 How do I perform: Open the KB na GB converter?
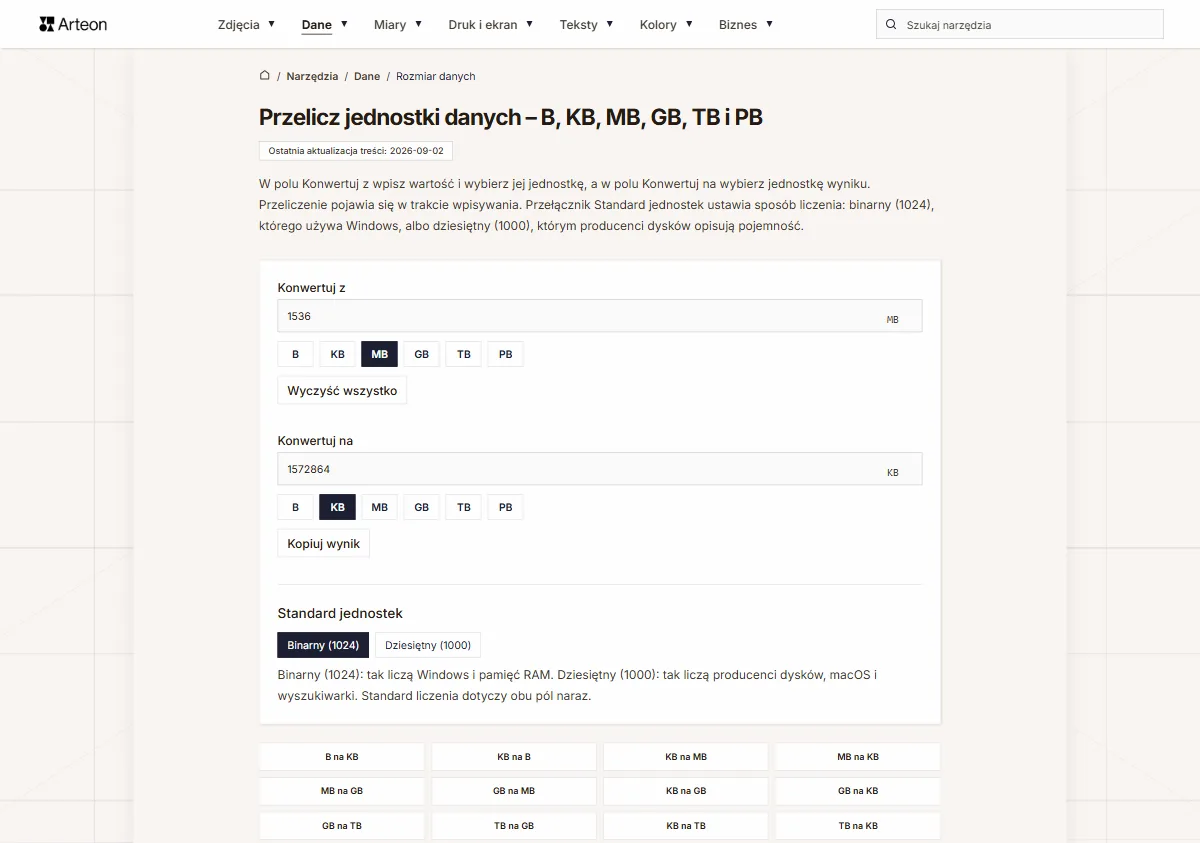[686, 791]
